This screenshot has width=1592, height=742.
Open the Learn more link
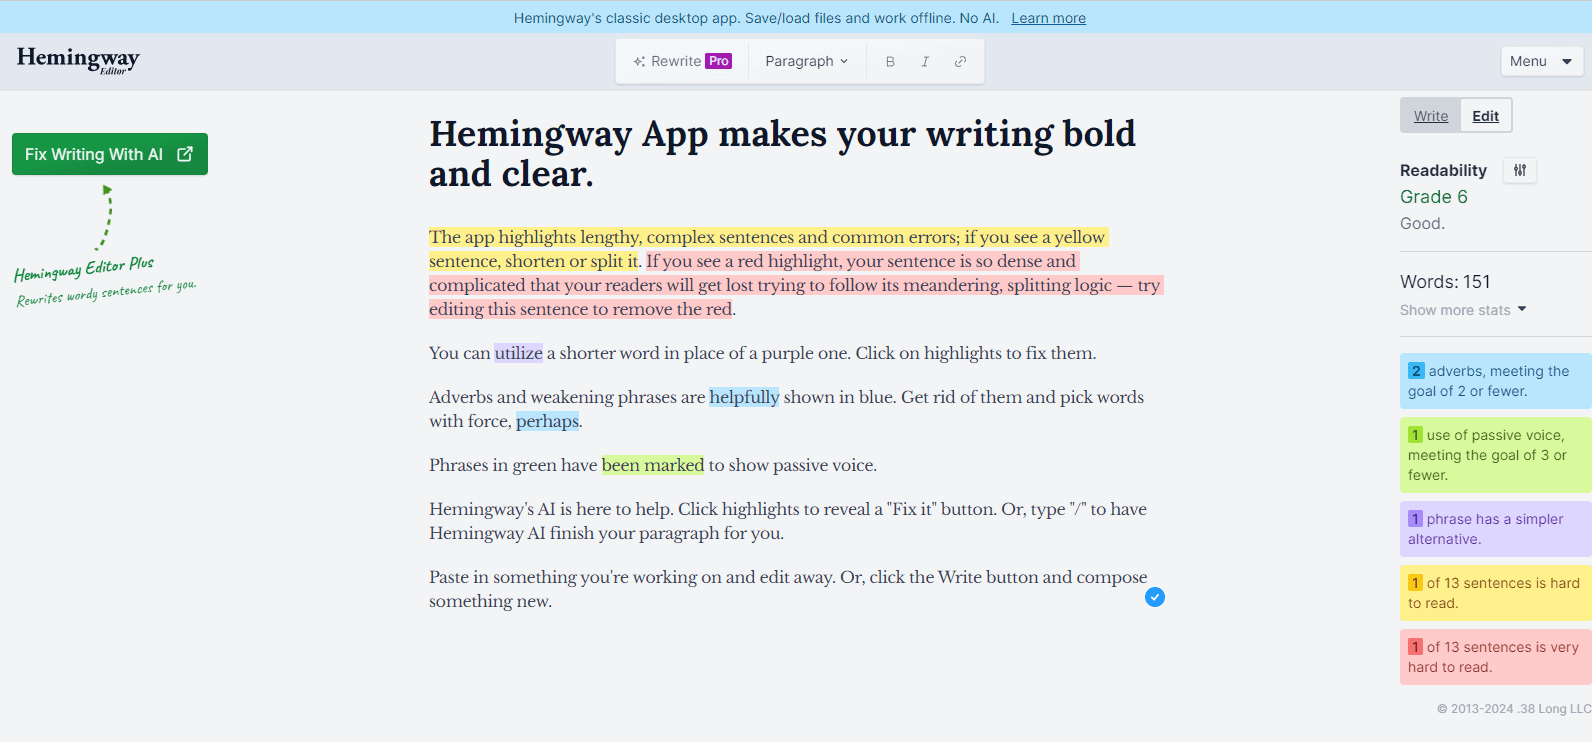[1048, 18]
